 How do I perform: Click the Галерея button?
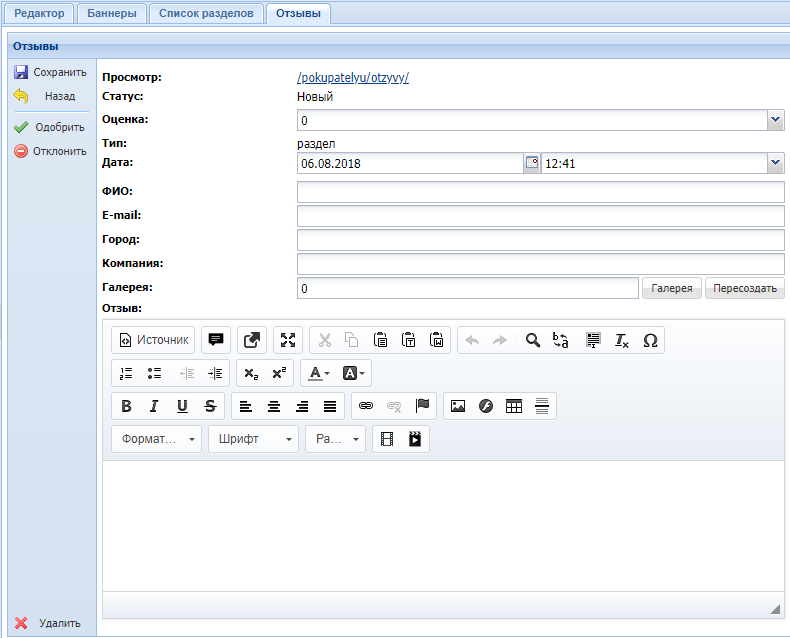pos(672,288)
